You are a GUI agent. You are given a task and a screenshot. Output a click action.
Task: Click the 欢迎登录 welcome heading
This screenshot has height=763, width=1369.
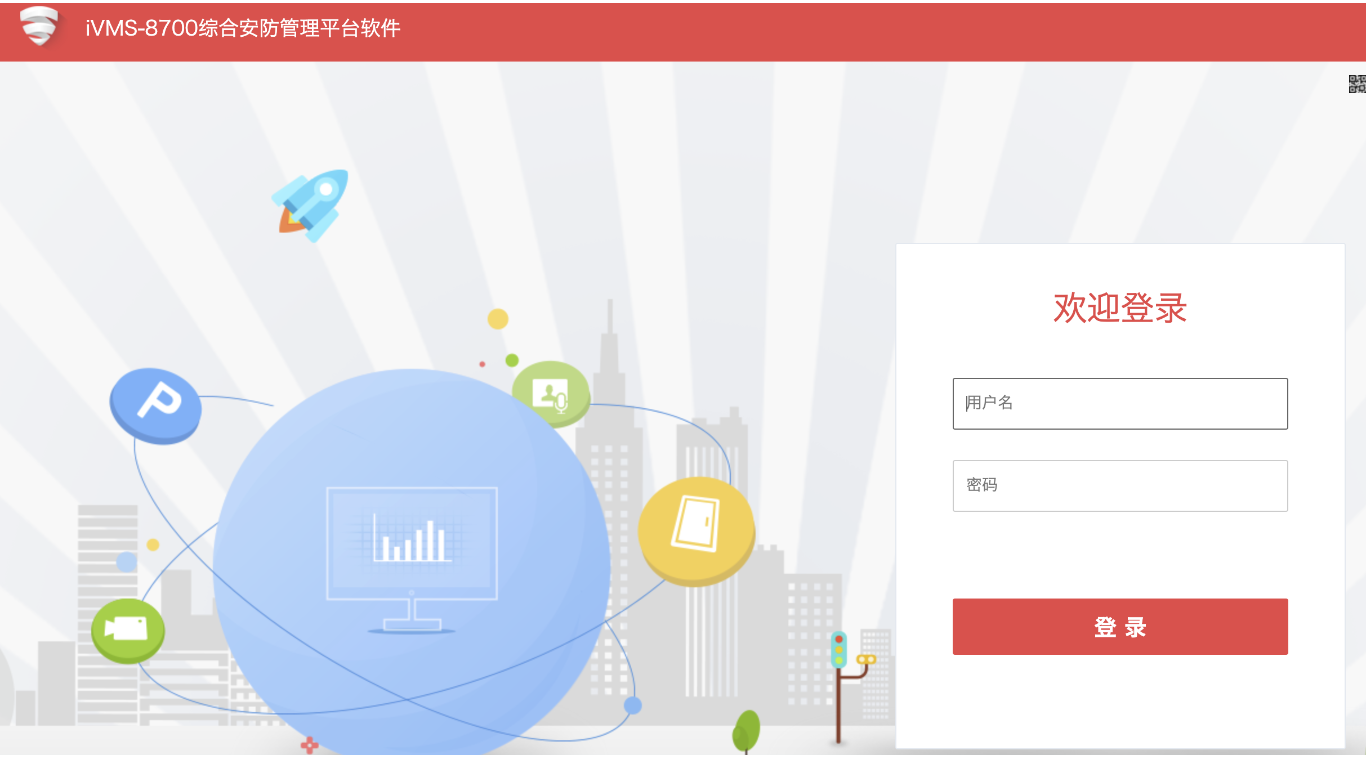[1120, 308]
